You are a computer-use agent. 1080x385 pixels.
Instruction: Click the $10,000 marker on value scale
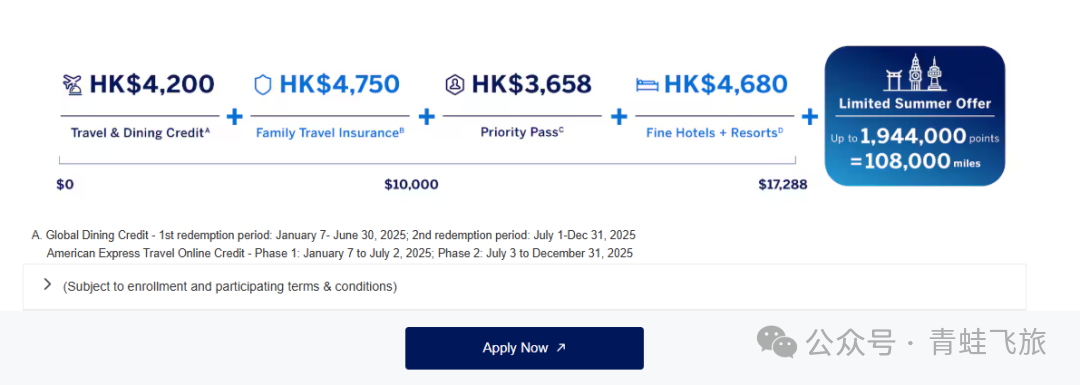(411, 185)
